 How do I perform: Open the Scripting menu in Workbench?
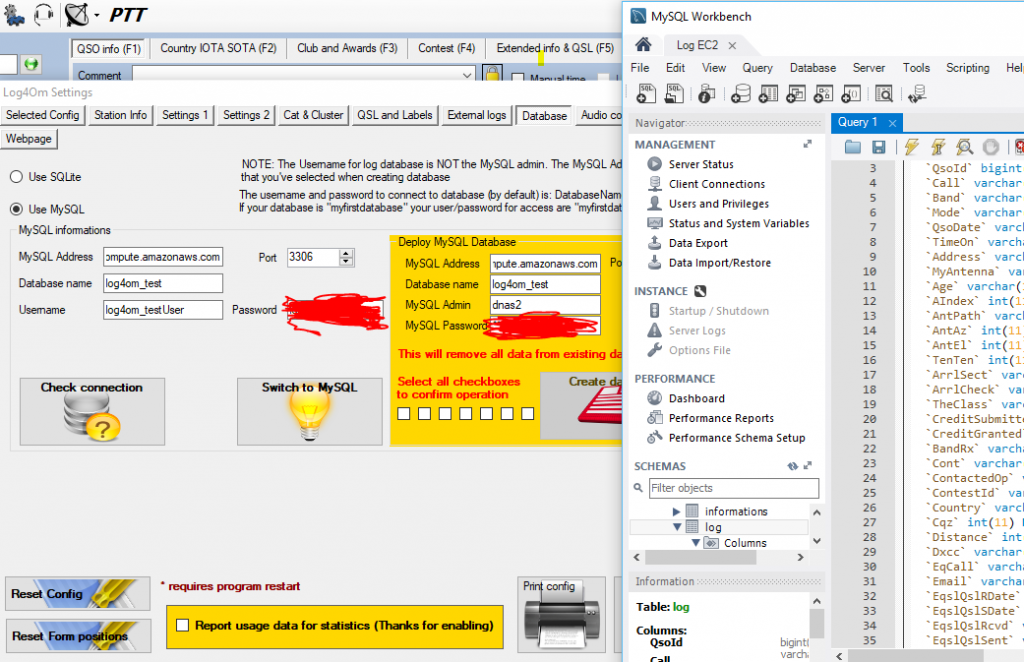[967, 68]
